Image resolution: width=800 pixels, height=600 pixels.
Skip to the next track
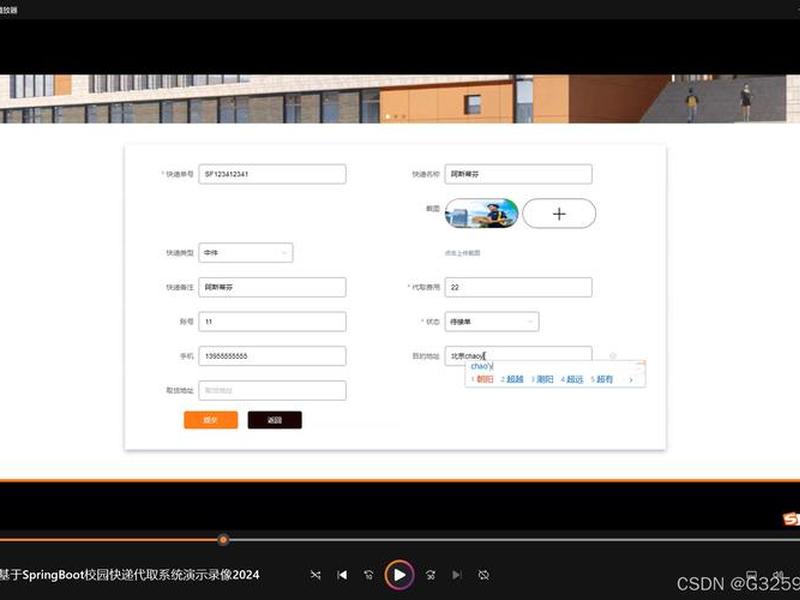tap(457, 575)
